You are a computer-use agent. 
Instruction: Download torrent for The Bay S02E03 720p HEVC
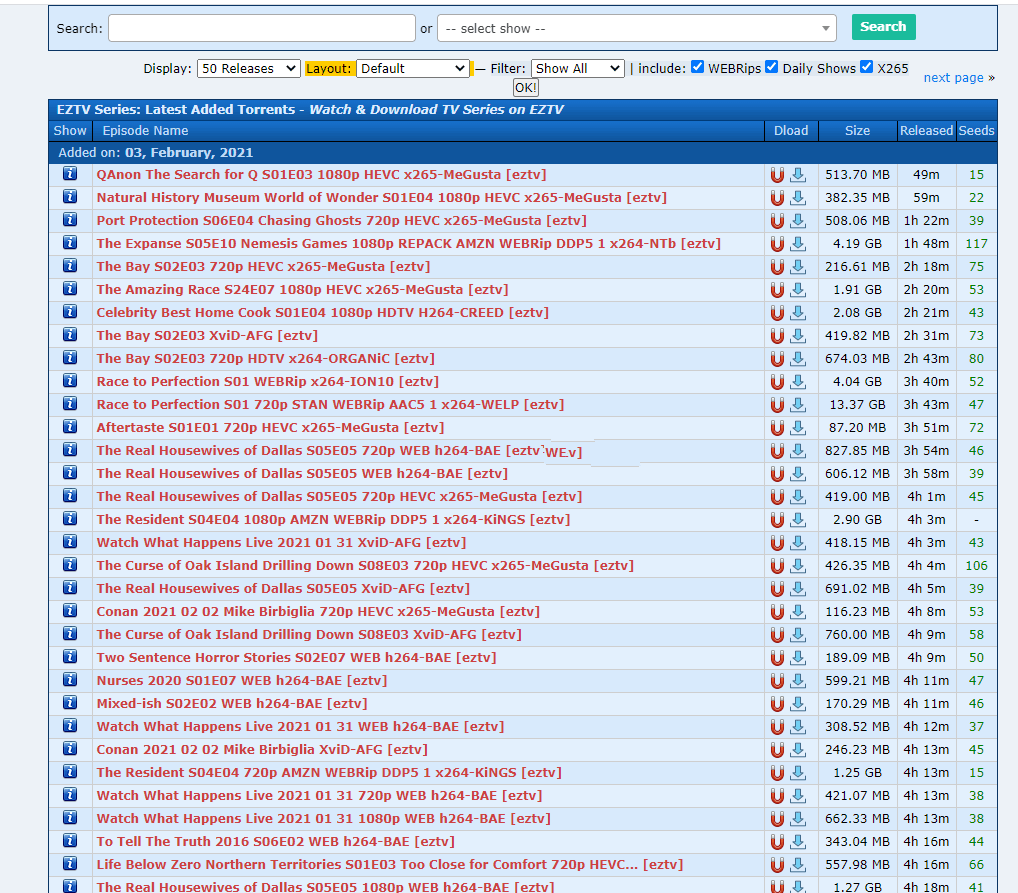pyautogui.click(x=798, y=267)
